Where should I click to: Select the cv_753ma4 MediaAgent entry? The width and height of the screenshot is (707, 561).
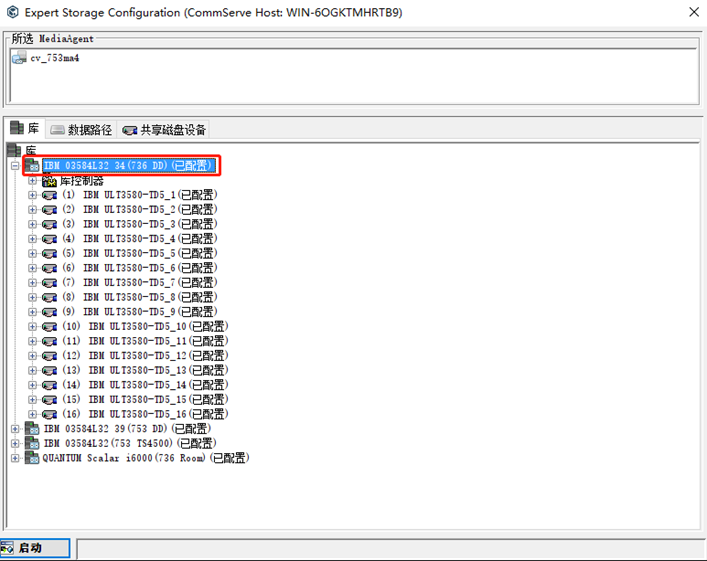pyautogui.click(x=55, y=58)
